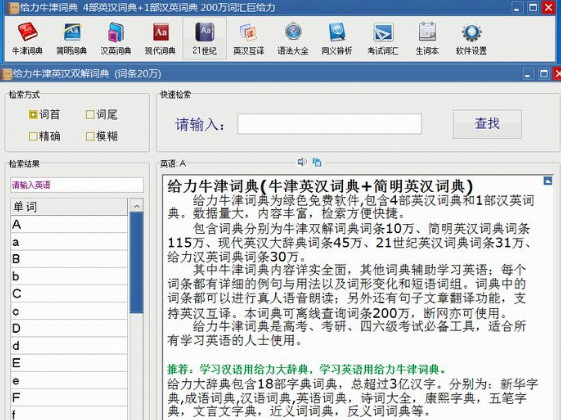Open the 英汉互译 translation icon
The width and height of the screenshot is (561, 420).
(x=248, y=38)
